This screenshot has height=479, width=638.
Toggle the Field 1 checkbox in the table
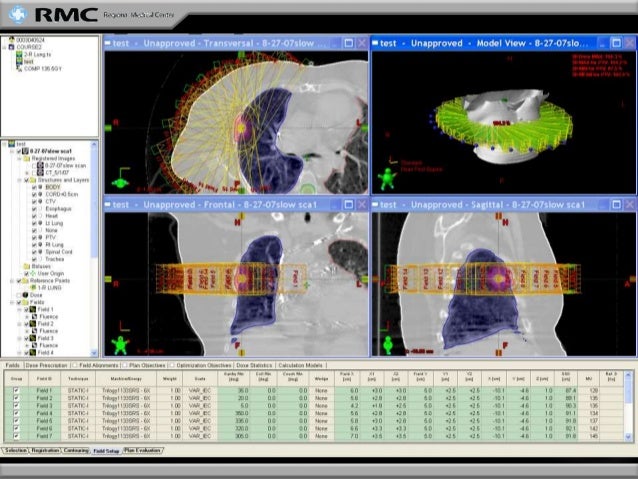point(15,389)
